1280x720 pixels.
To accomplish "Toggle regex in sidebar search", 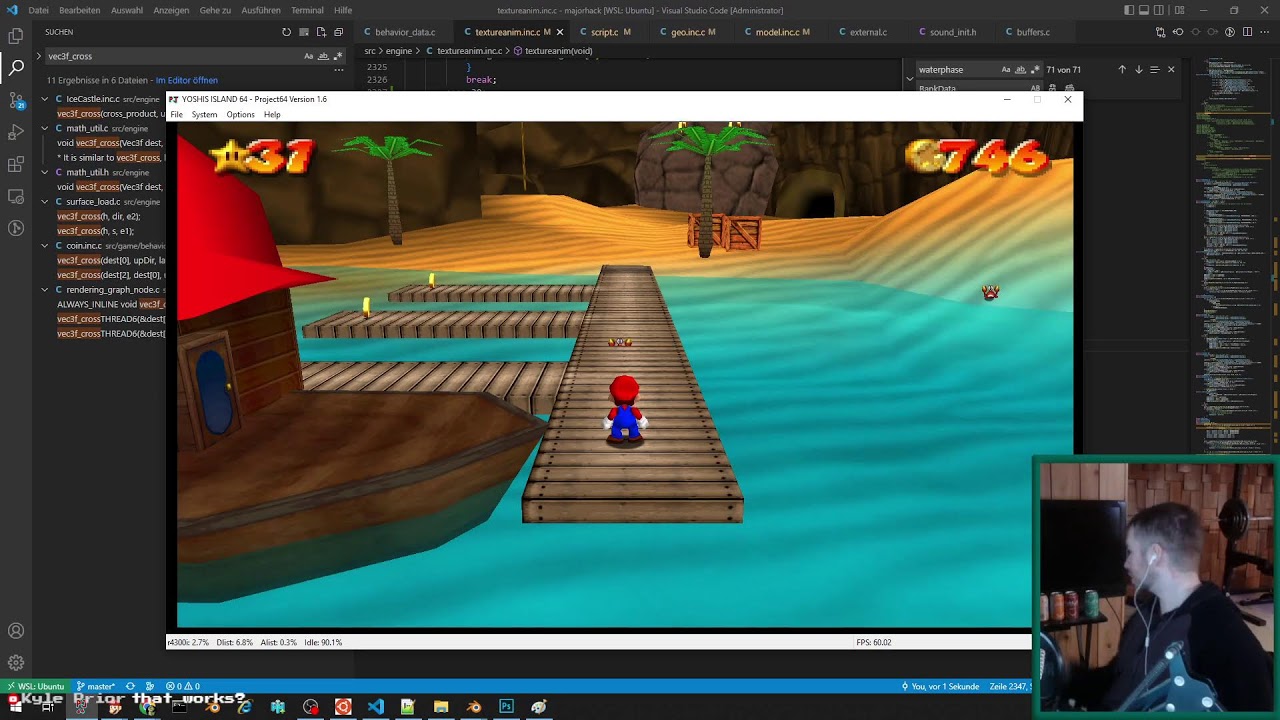I will pyautogui.click(x=338, y=56).
